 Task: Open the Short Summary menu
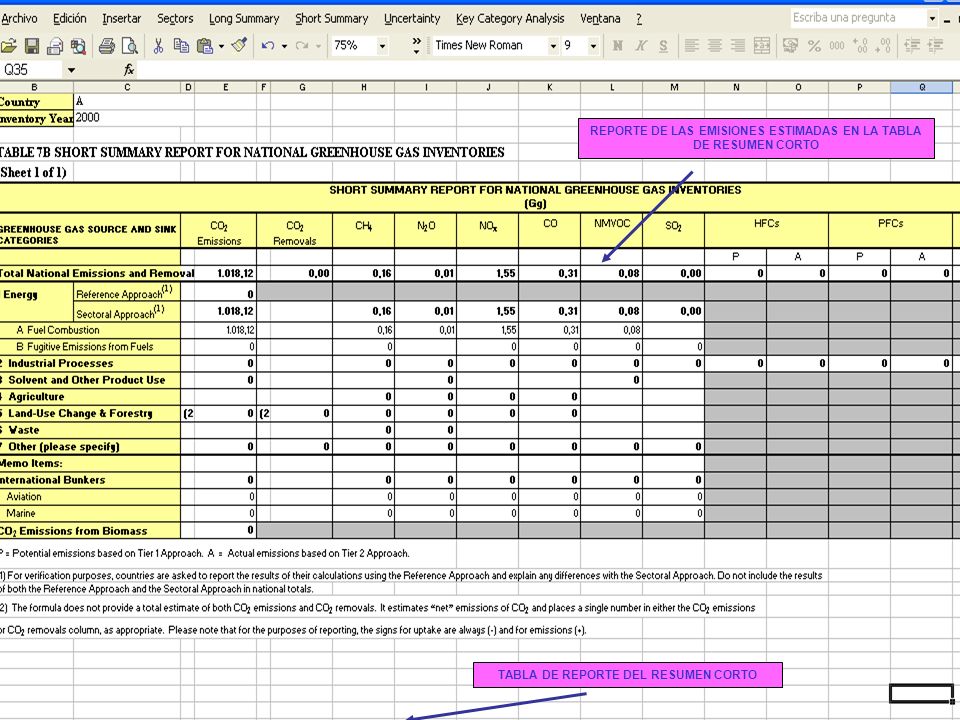332,18
